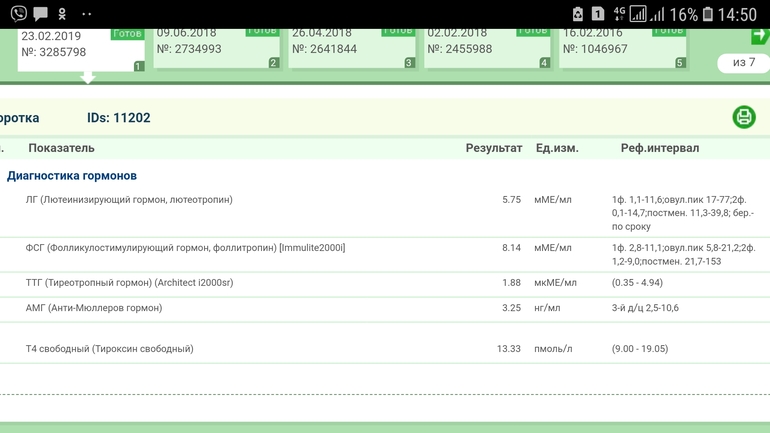Image resolution: width=770 pixels, height=433 pixels.
Task: Click the 'из 7' page counter
Action: tap(744, 63)
